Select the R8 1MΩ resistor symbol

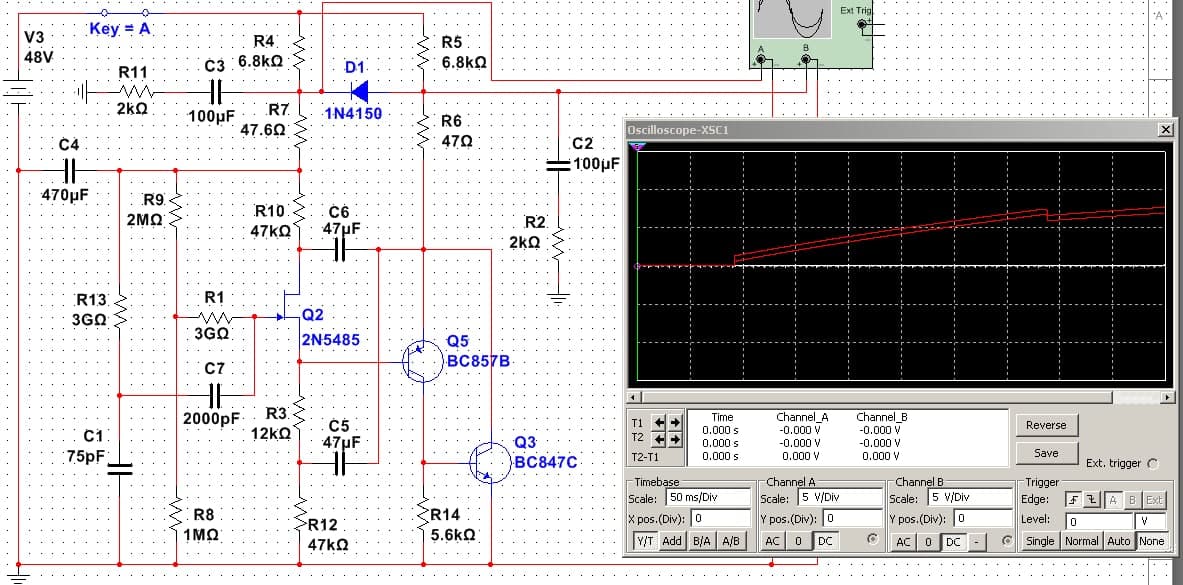175,514
